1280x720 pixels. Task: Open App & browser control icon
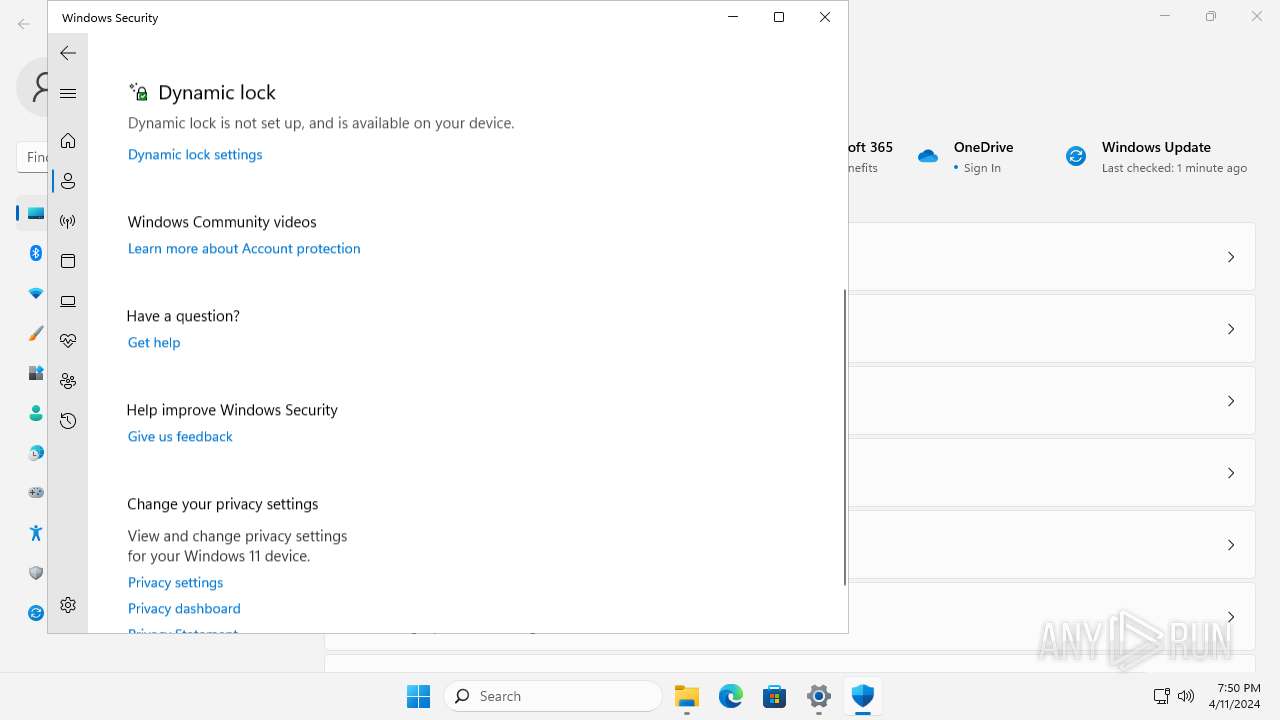(x=68, y=261)
